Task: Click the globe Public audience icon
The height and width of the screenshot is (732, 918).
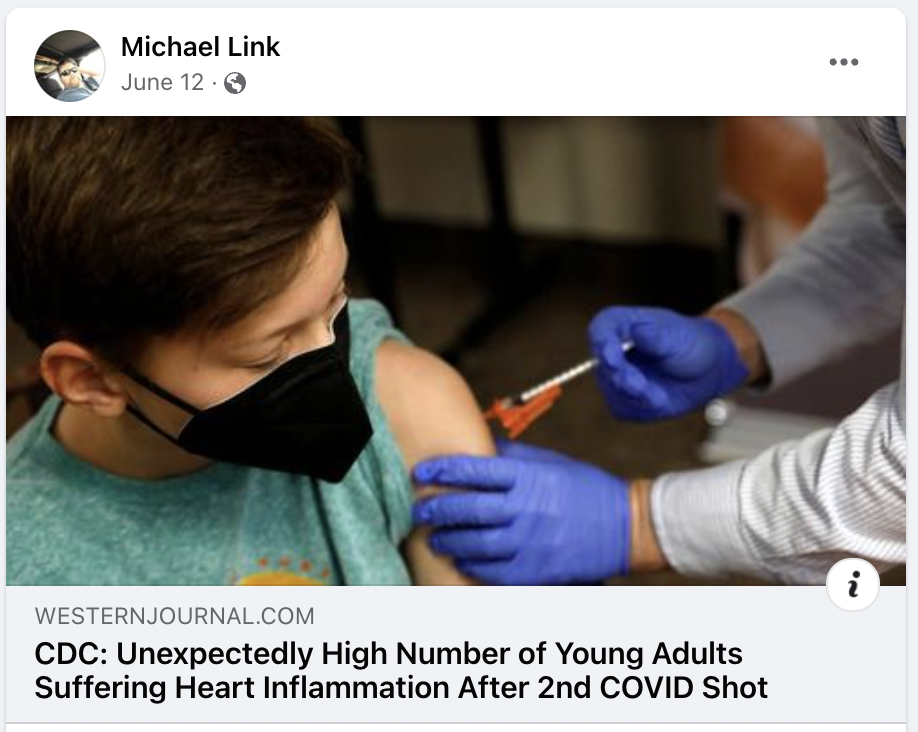Action: click(x=235, y=83)
